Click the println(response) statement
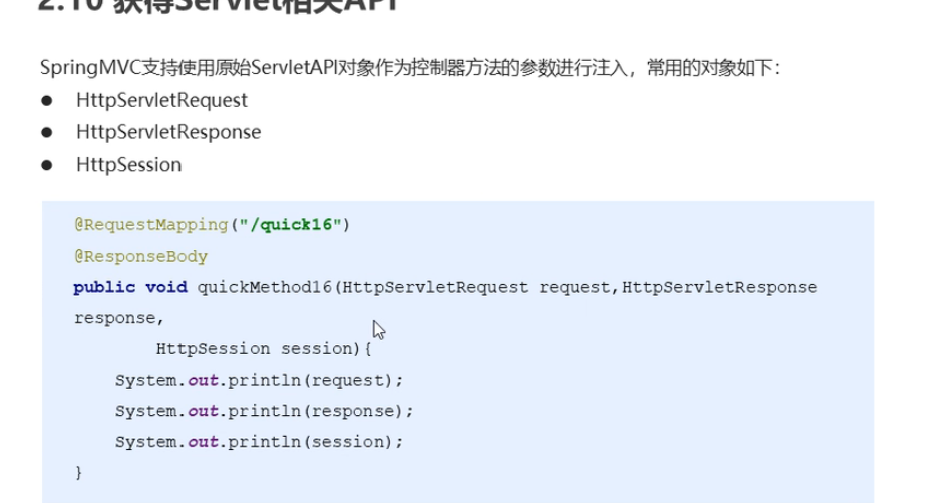 click(263, 411)
